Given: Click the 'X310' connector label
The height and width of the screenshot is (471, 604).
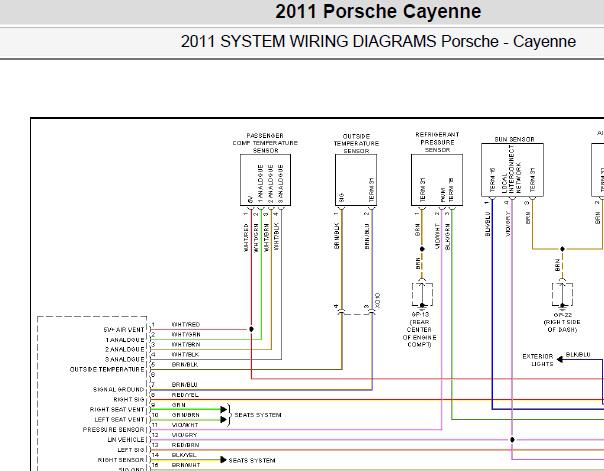Looking at the screenshot, I should [x=378, y=300].
